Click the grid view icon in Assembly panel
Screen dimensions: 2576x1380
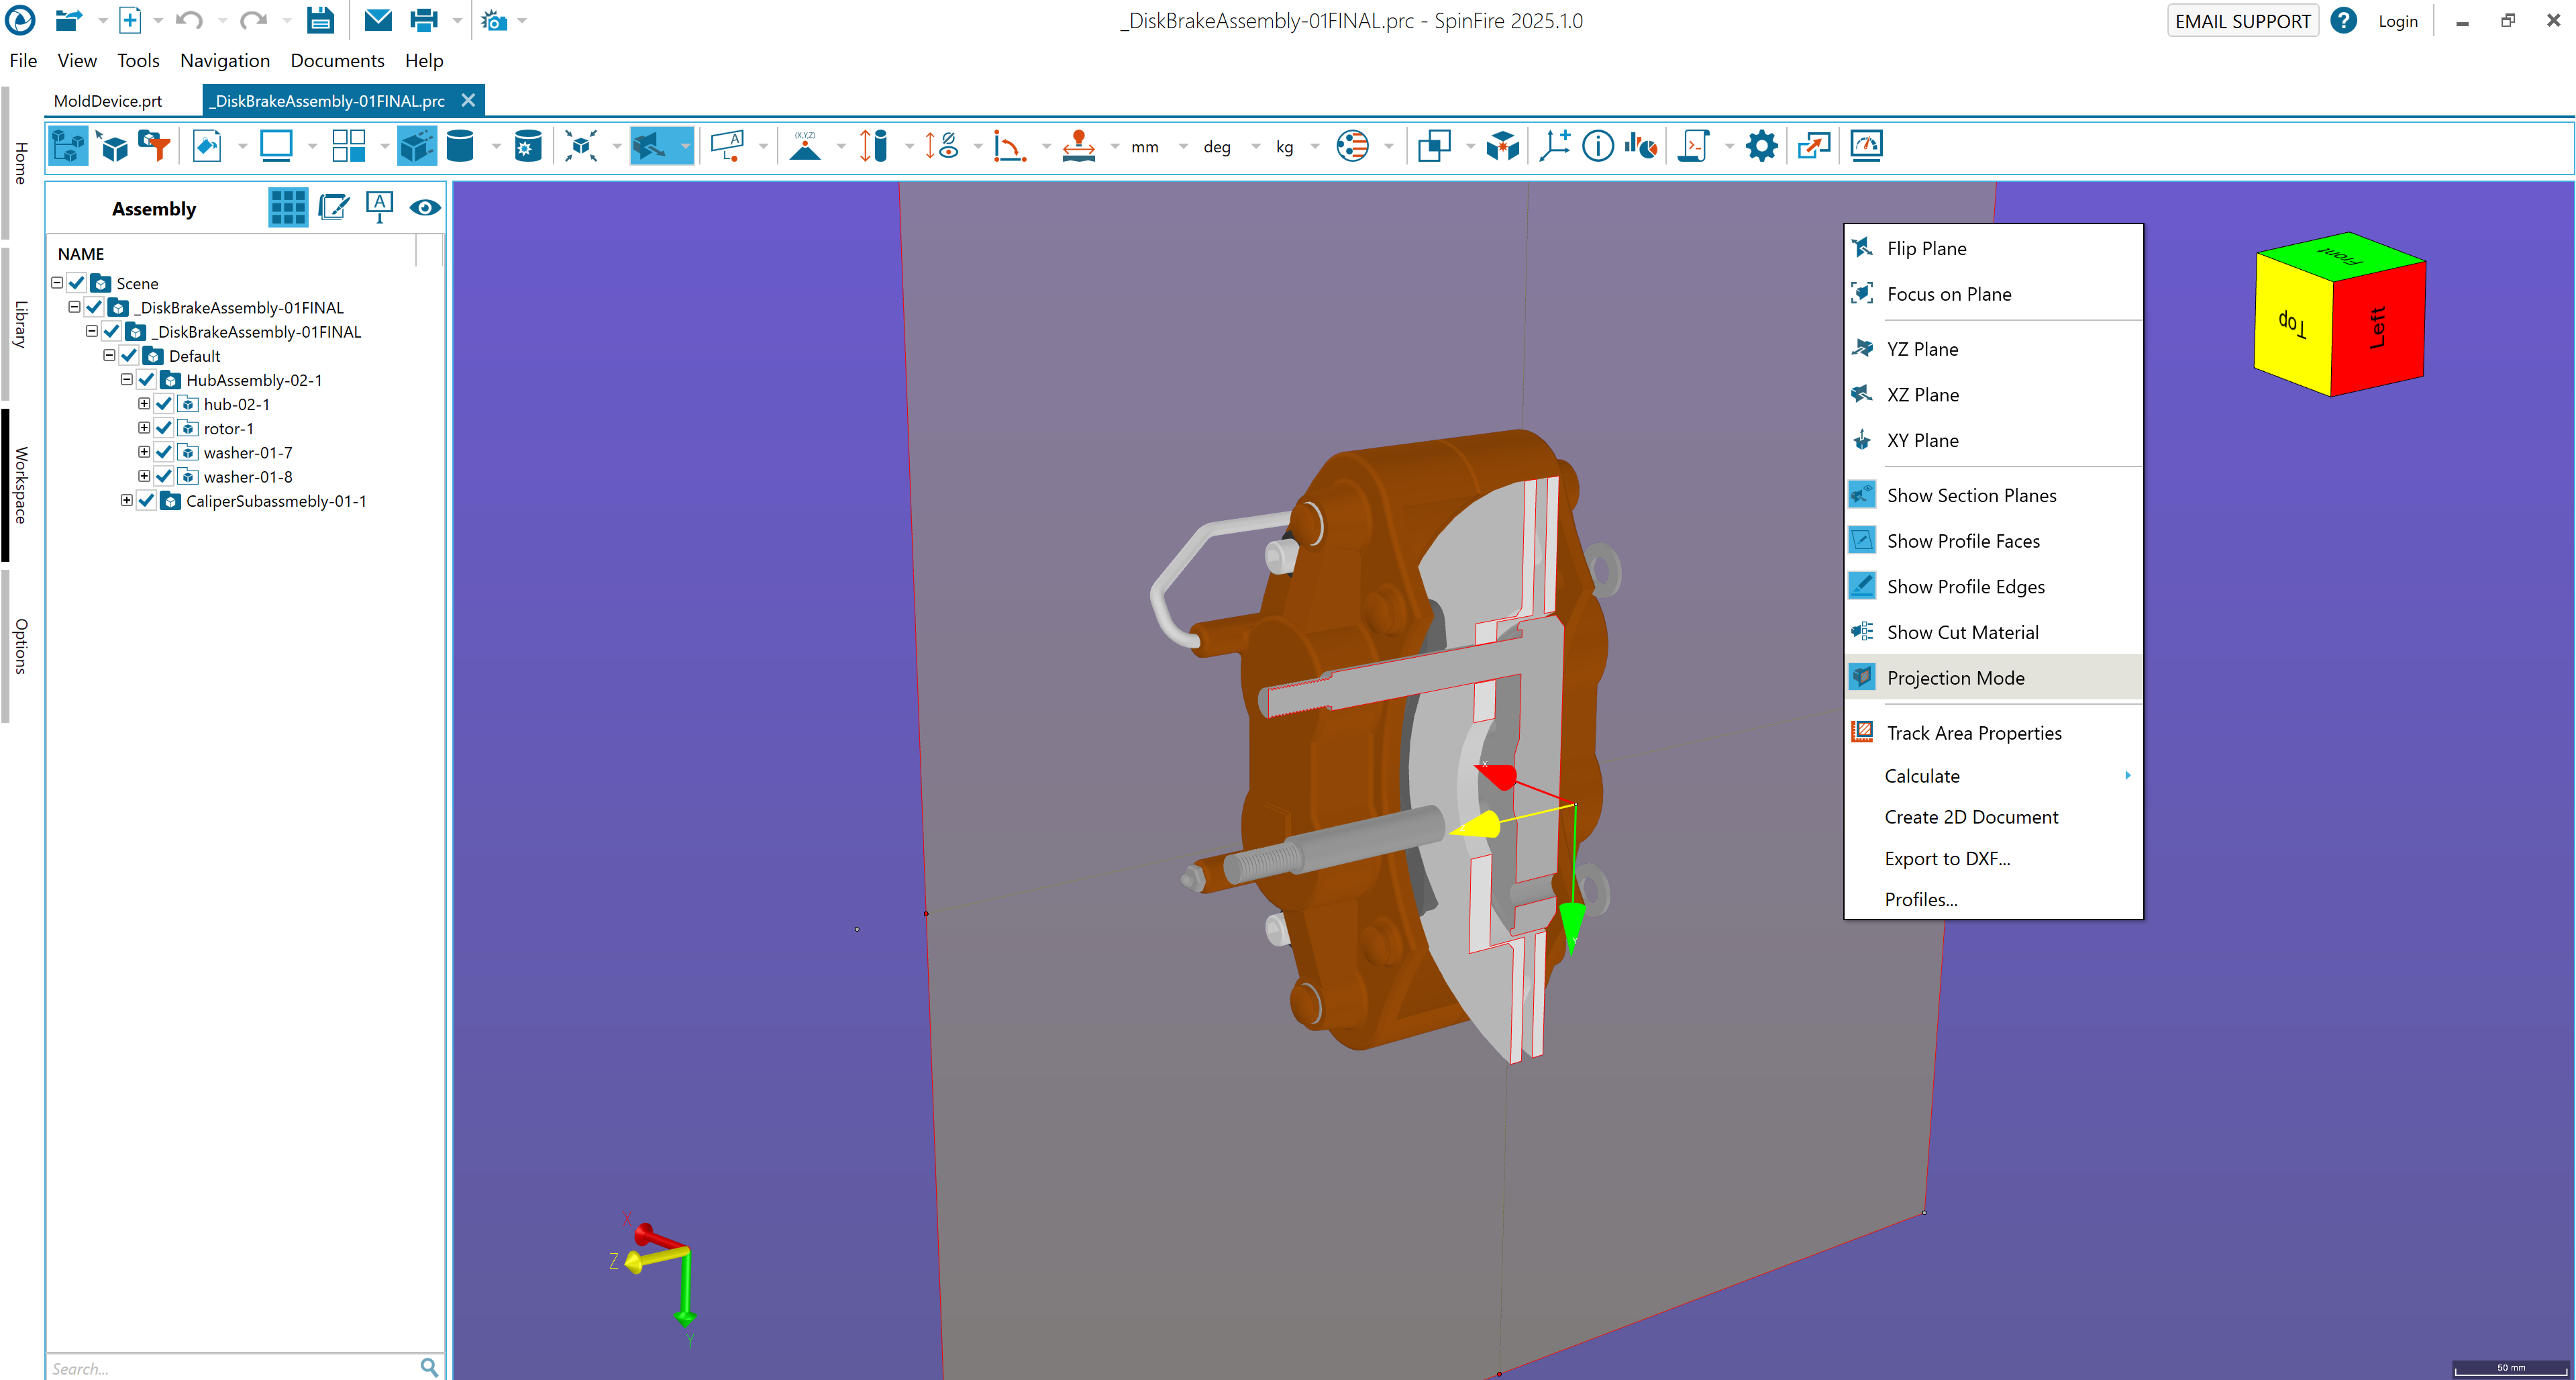(288, 208)
